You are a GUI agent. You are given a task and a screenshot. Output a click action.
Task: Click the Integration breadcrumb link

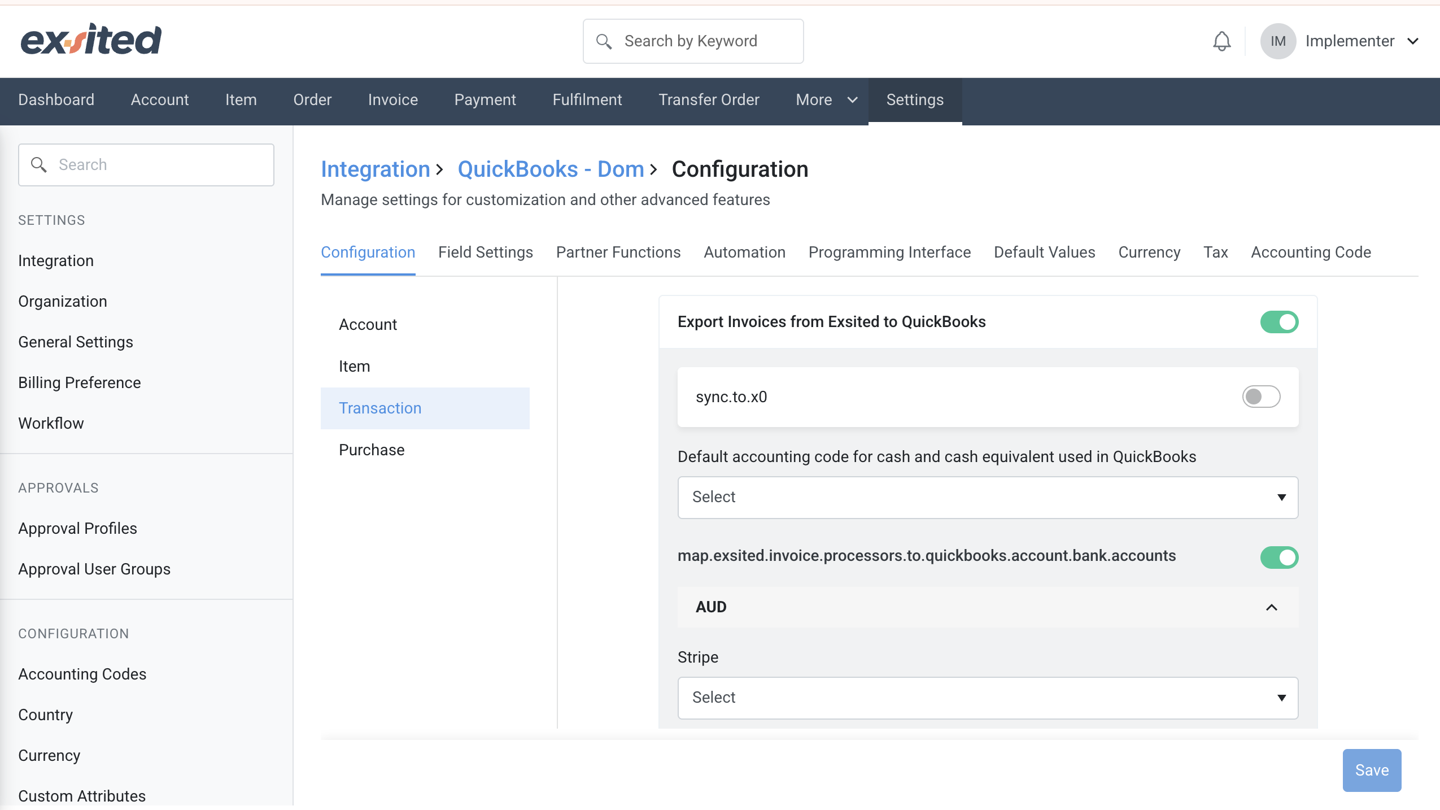click(x=375, y=169)
